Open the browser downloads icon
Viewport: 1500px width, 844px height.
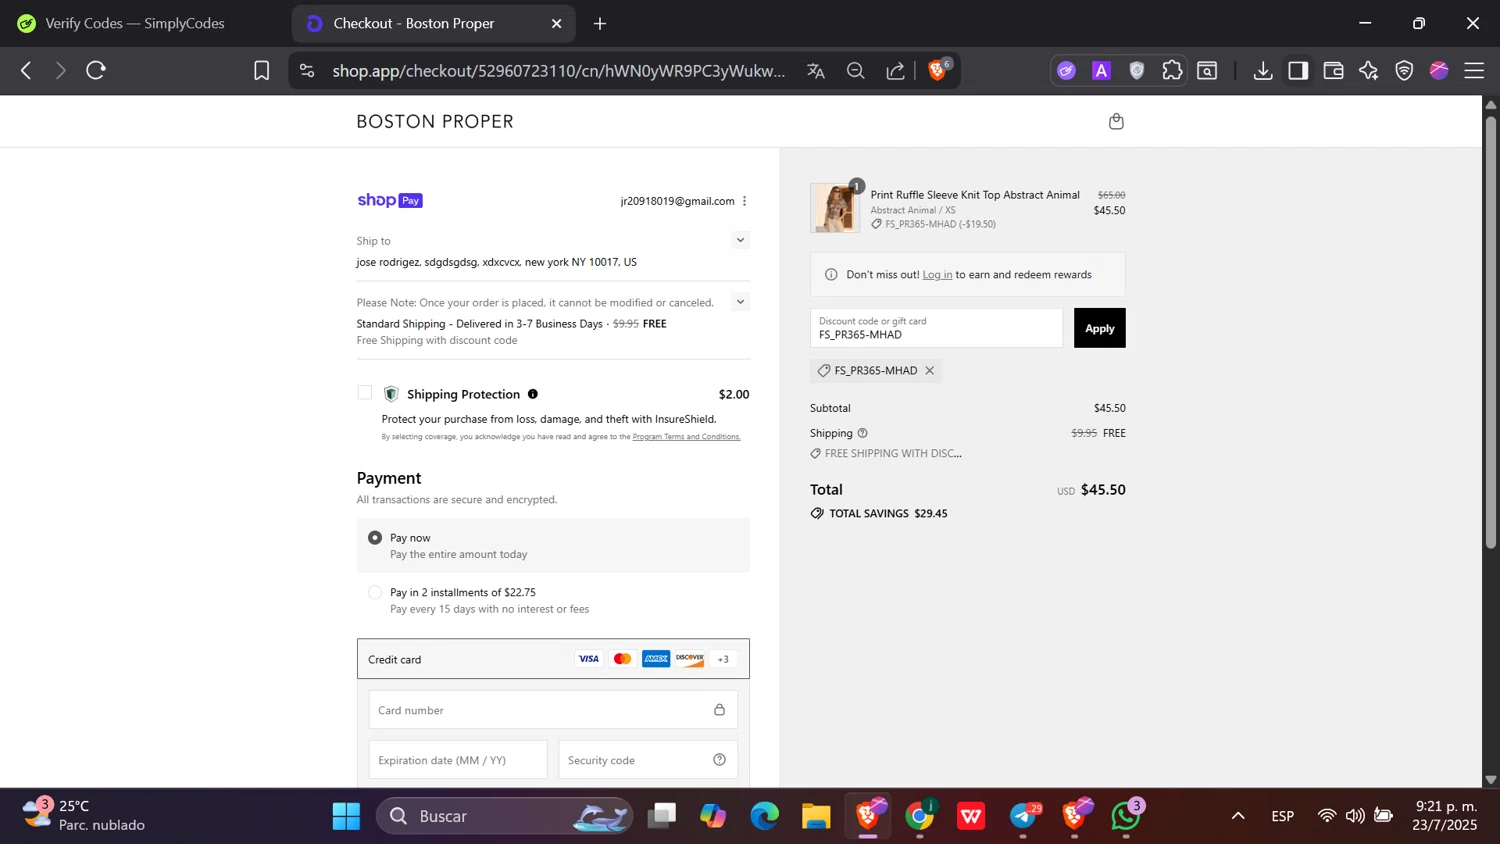point(1263,71)
